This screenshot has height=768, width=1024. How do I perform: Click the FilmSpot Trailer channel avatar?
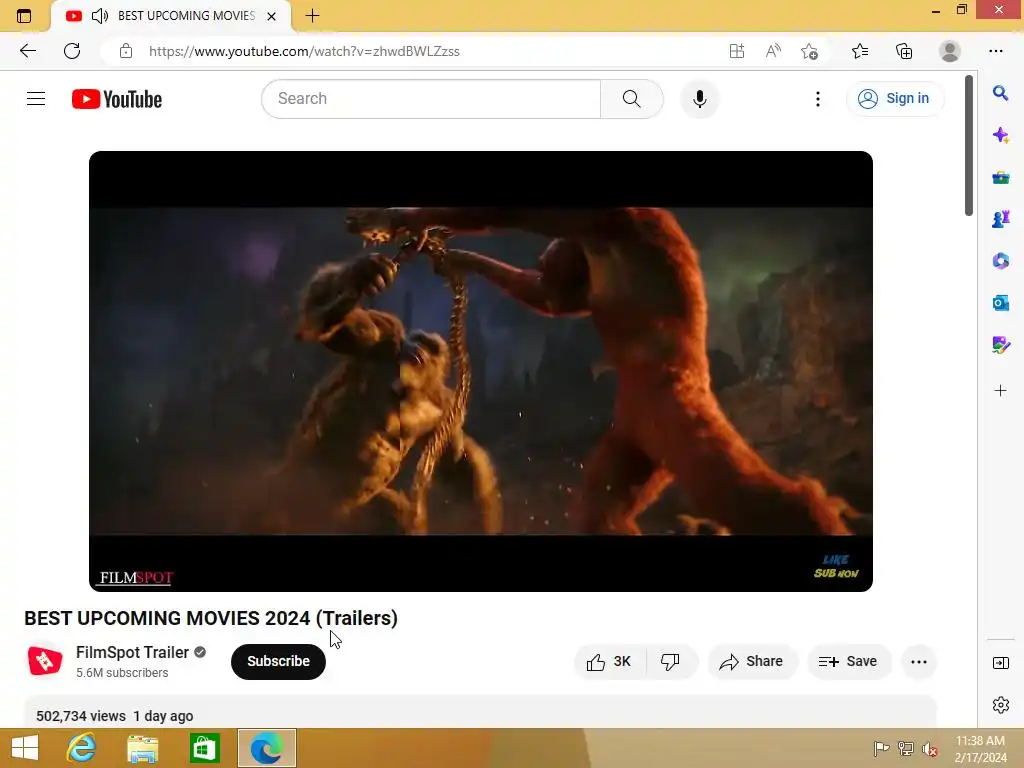pyautogui.click(x=45, y=661)
